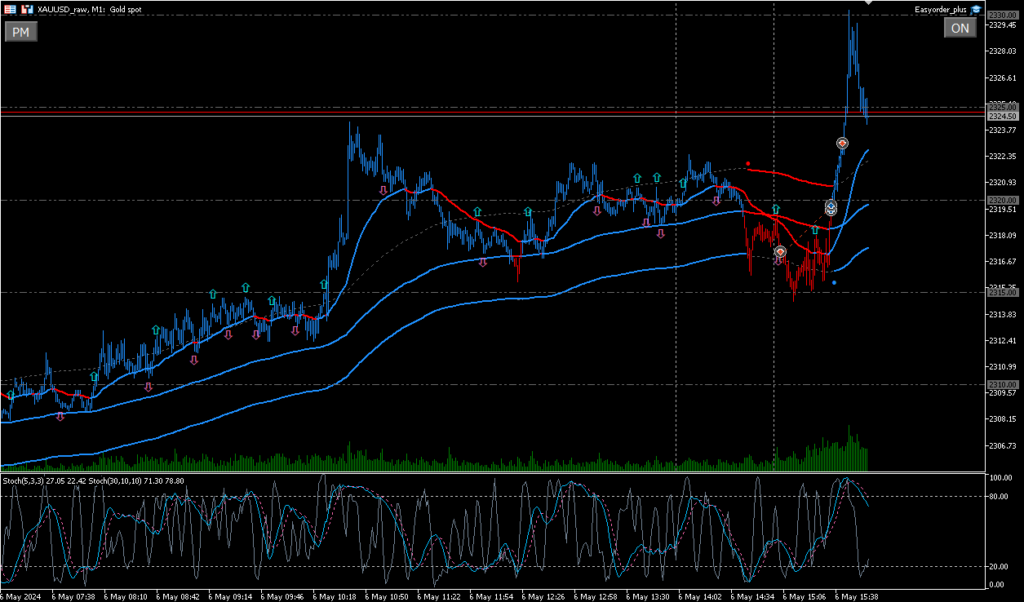Screen dimensions: 1024x602
Task: Select the trade marker near the 2323.77 level
Action: 842,143
